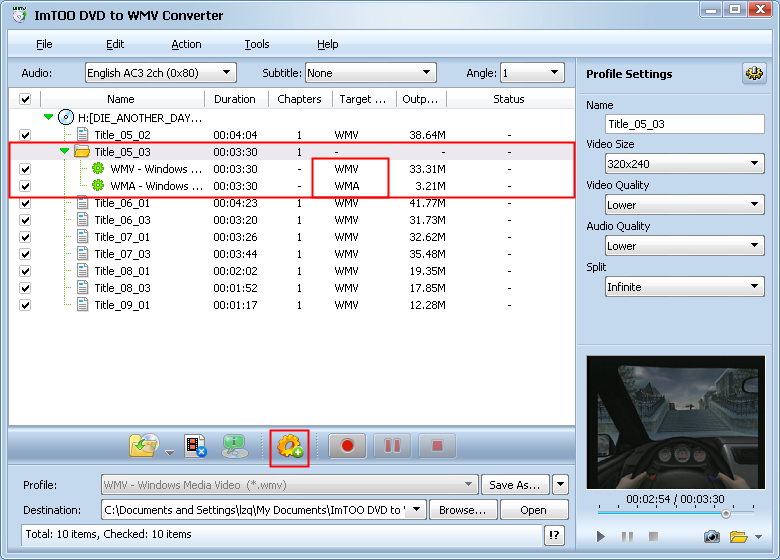Click the remove video film icon
780x560 pixels.
(x=195, y=446)
